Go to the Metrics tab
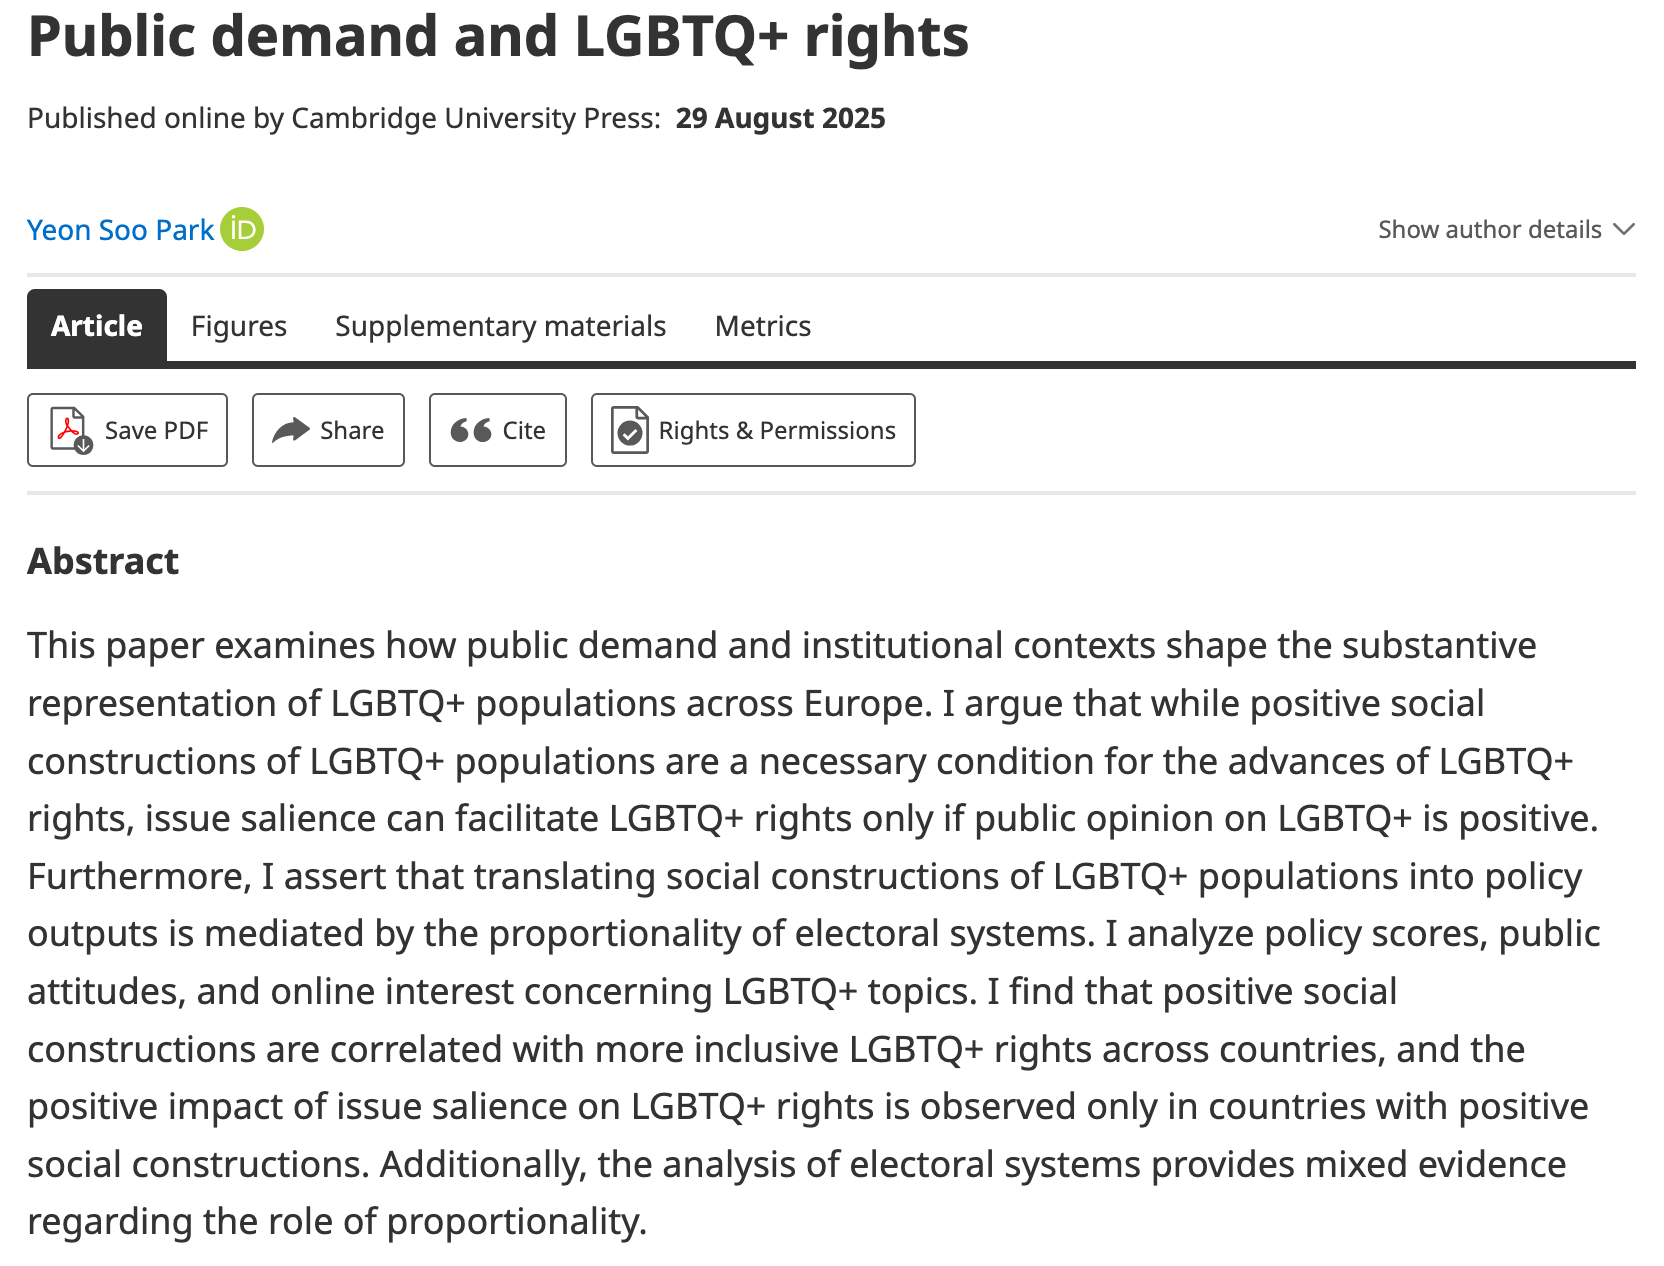This screenshot has height=1266, width=1664. (763, 326)
